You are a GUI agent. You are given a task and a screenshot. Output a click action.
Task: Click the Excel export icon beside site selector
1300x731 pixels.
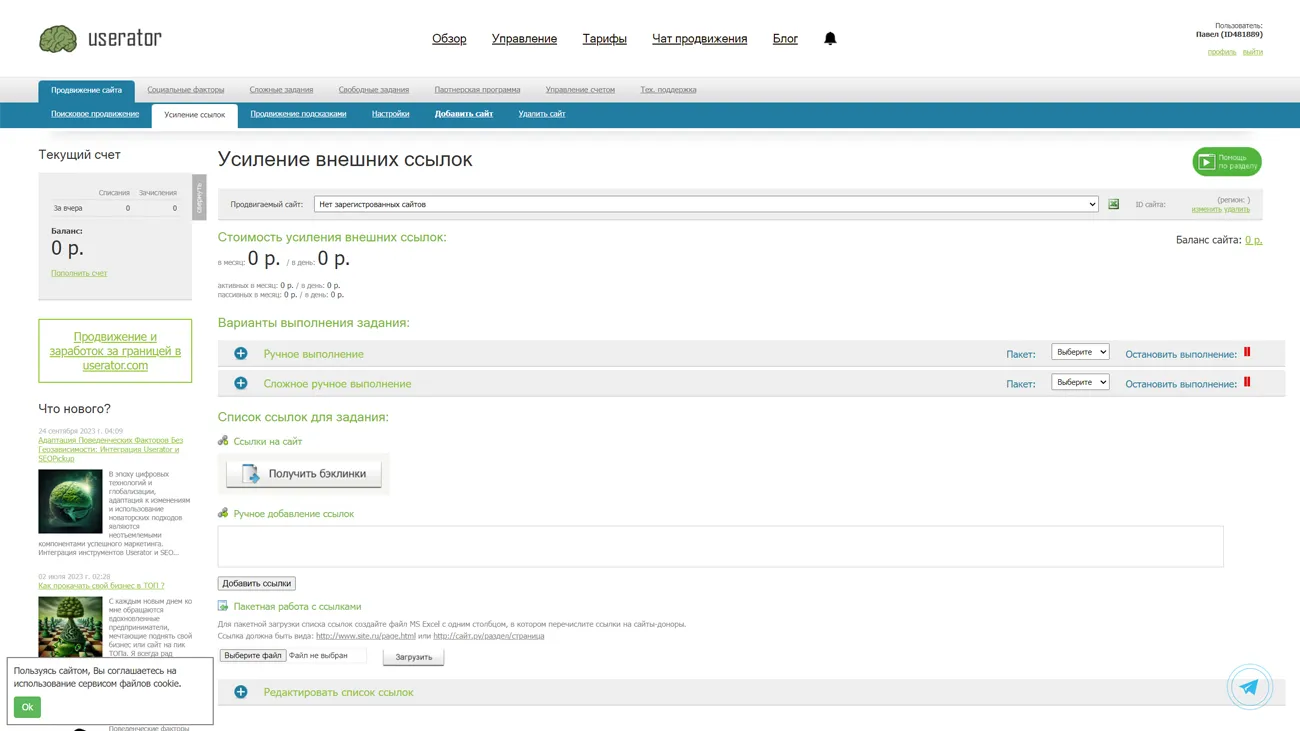[1113, 204]
